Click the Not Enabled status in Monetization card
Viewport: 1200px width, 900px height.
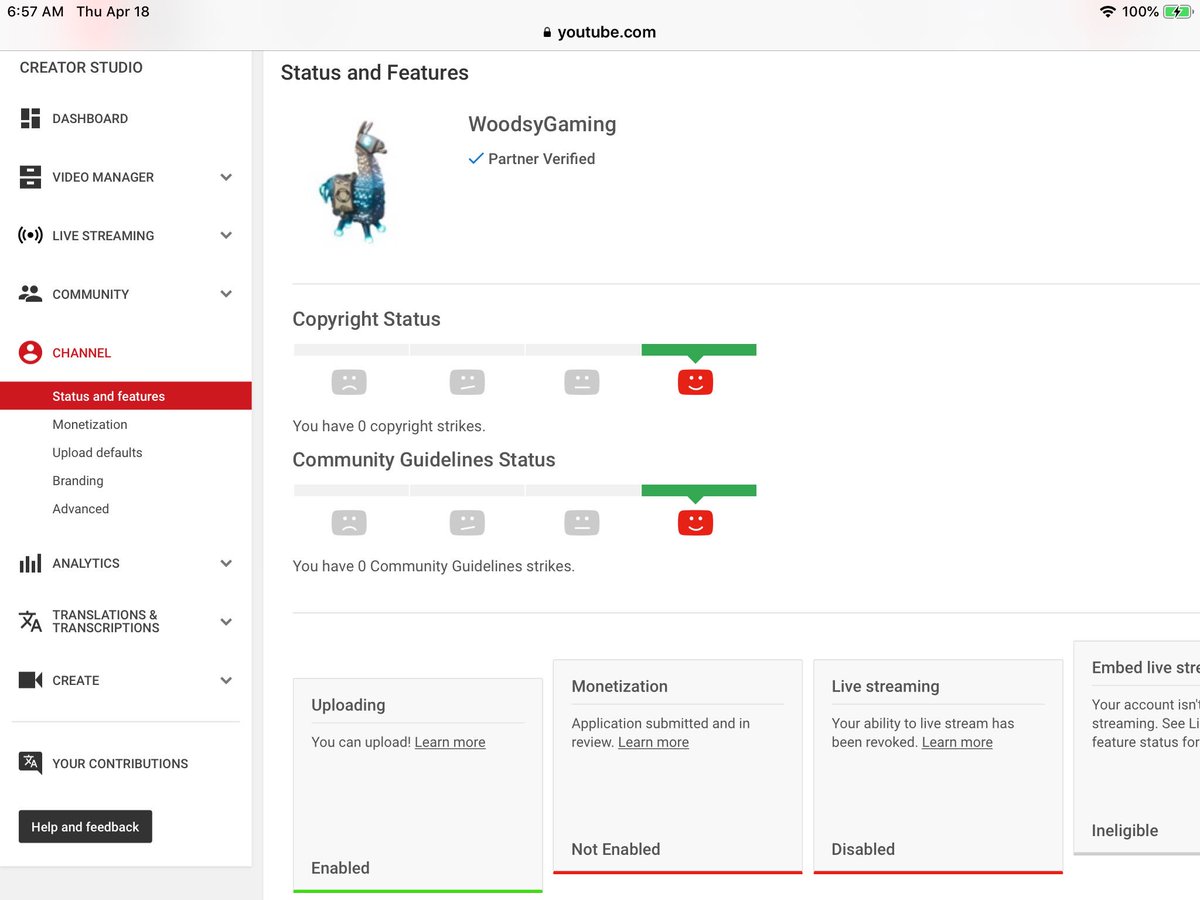[x=616, y=849]
